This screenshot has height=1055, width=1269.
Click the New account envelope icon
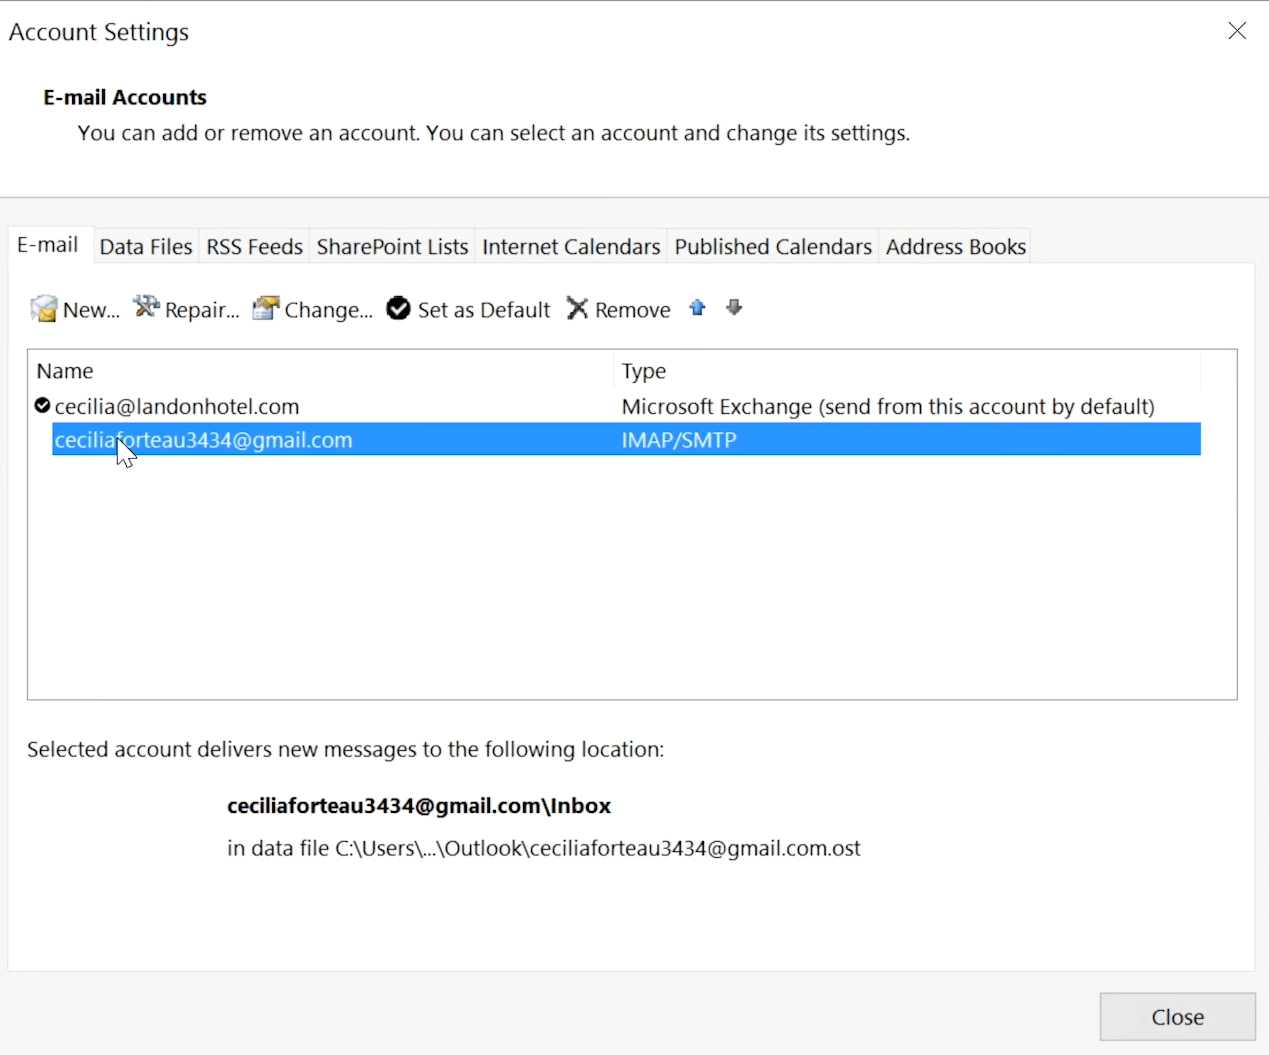[44, 309]
